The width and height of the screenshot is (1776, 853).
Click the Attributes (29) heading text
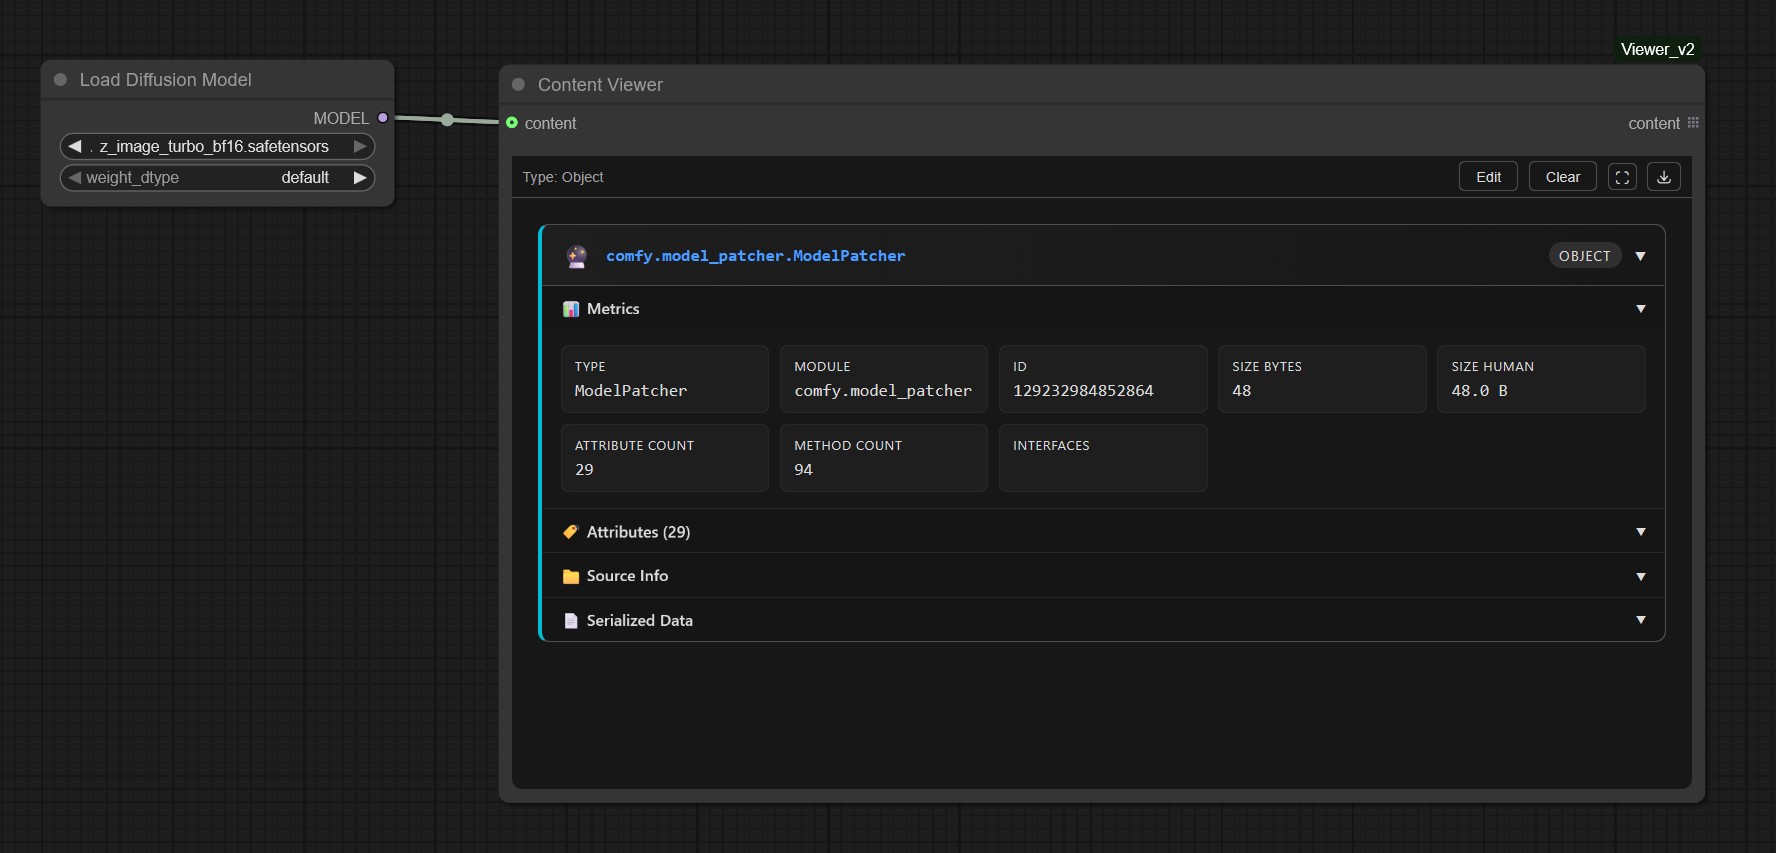point(638,532)
